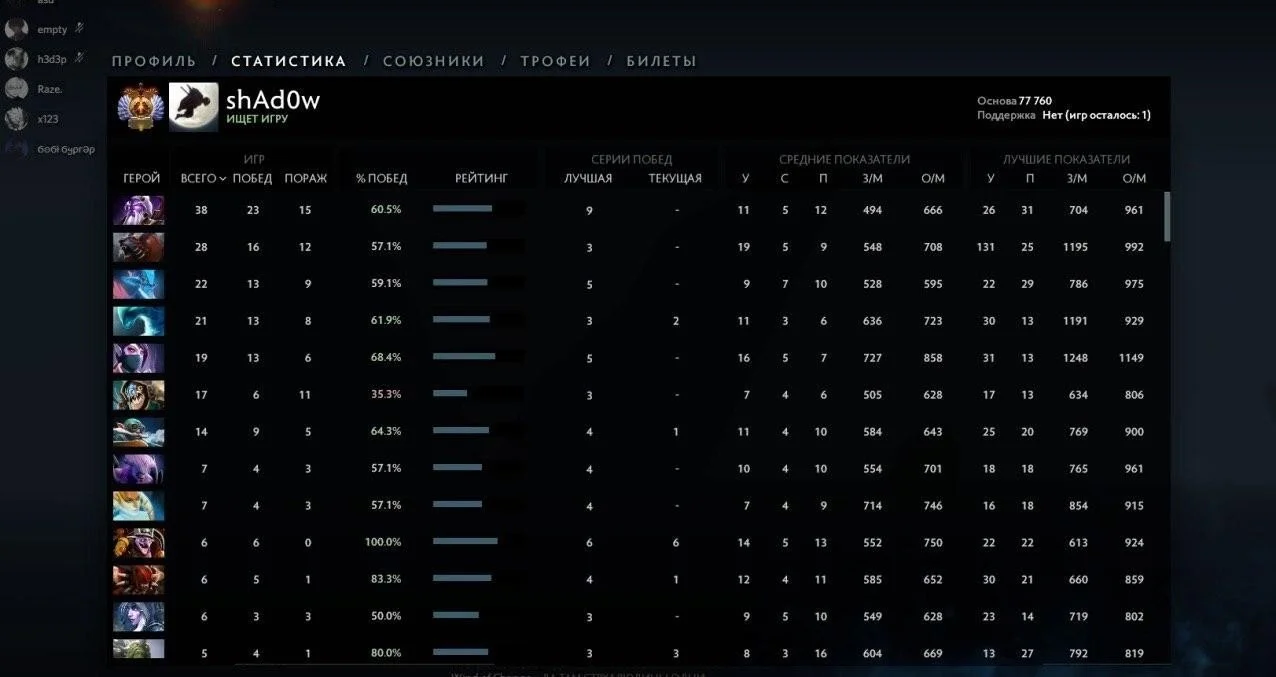Select hero portrait with 80.0% win rate
This screenshot has width=1276, height=677.
(x=138, y=649)
